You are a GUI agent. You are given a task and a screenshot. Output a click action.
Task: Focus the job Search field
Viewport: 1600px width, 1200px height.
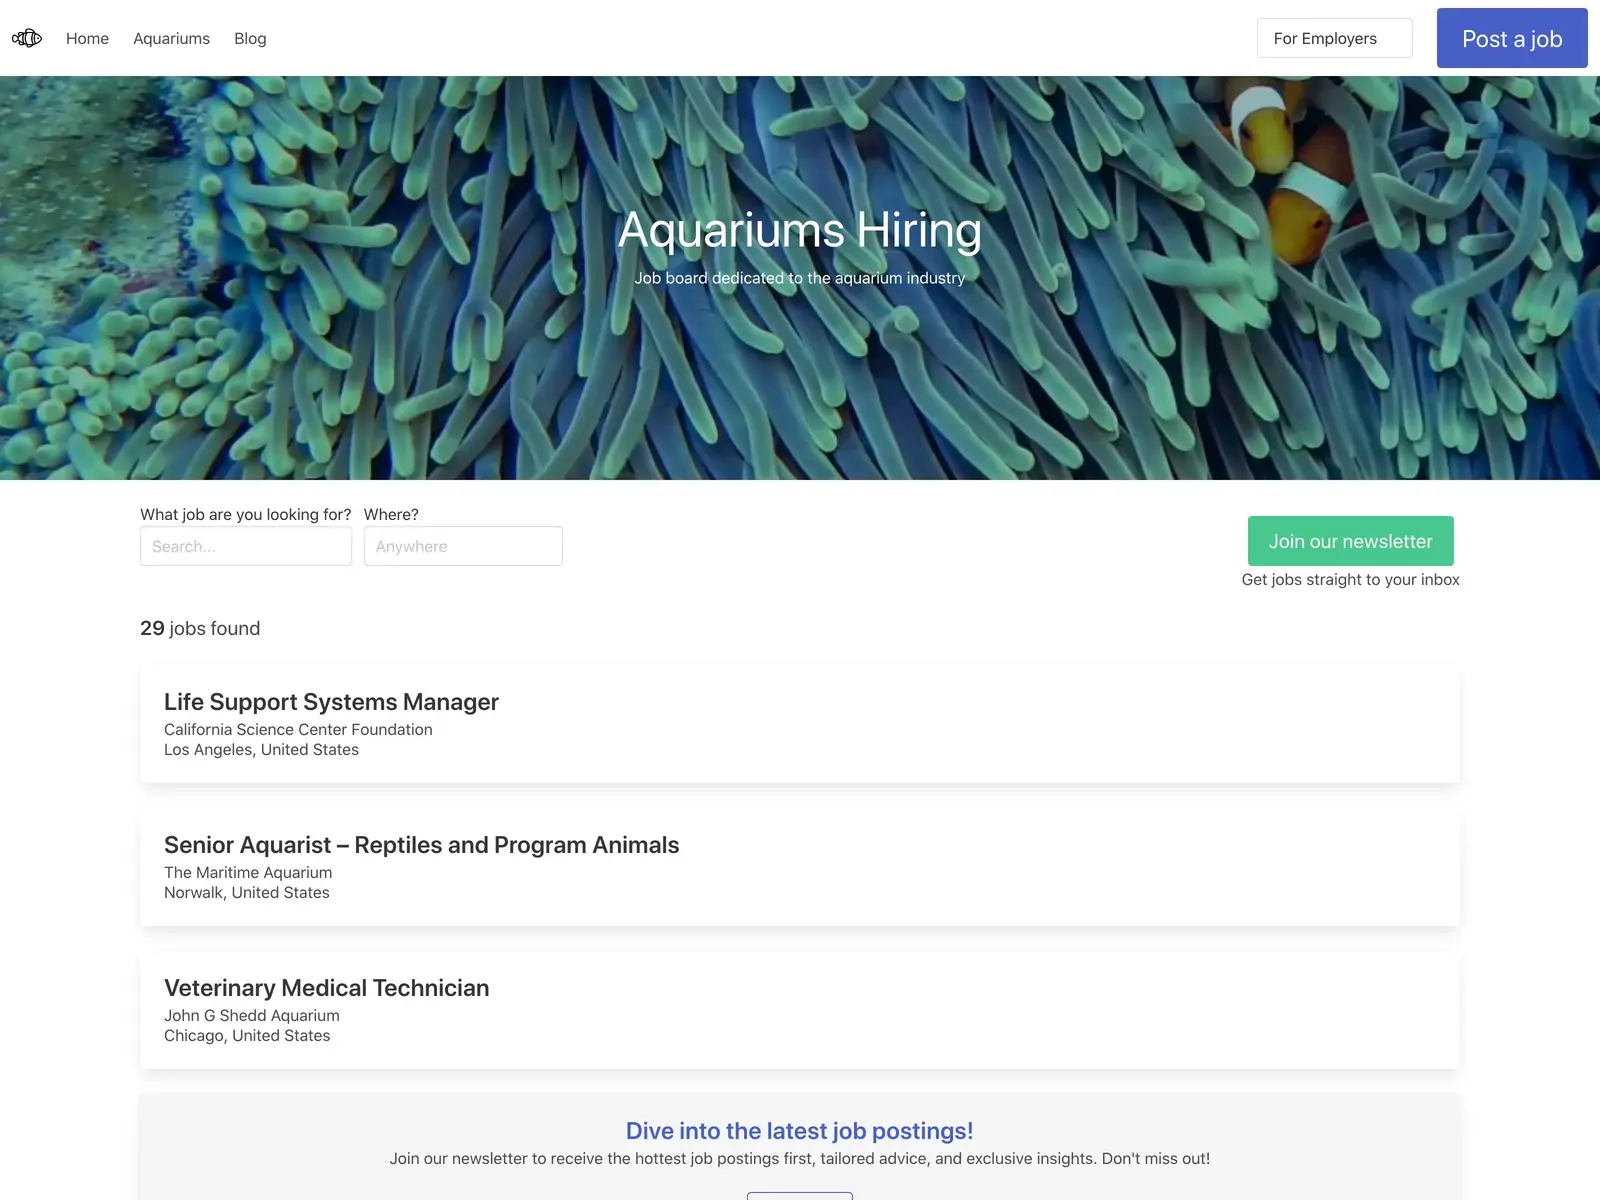[246, 546]
